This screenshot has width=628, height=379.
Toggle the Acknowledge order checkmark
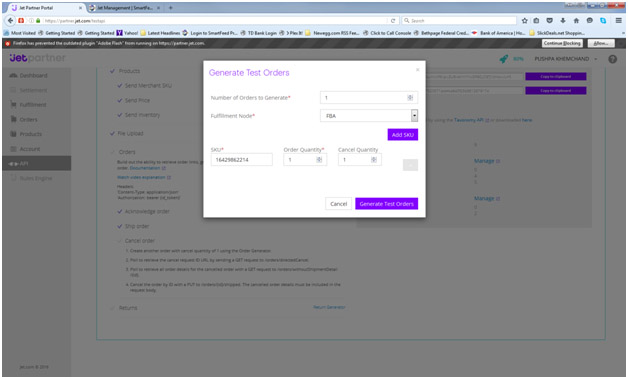coord(120,211)
